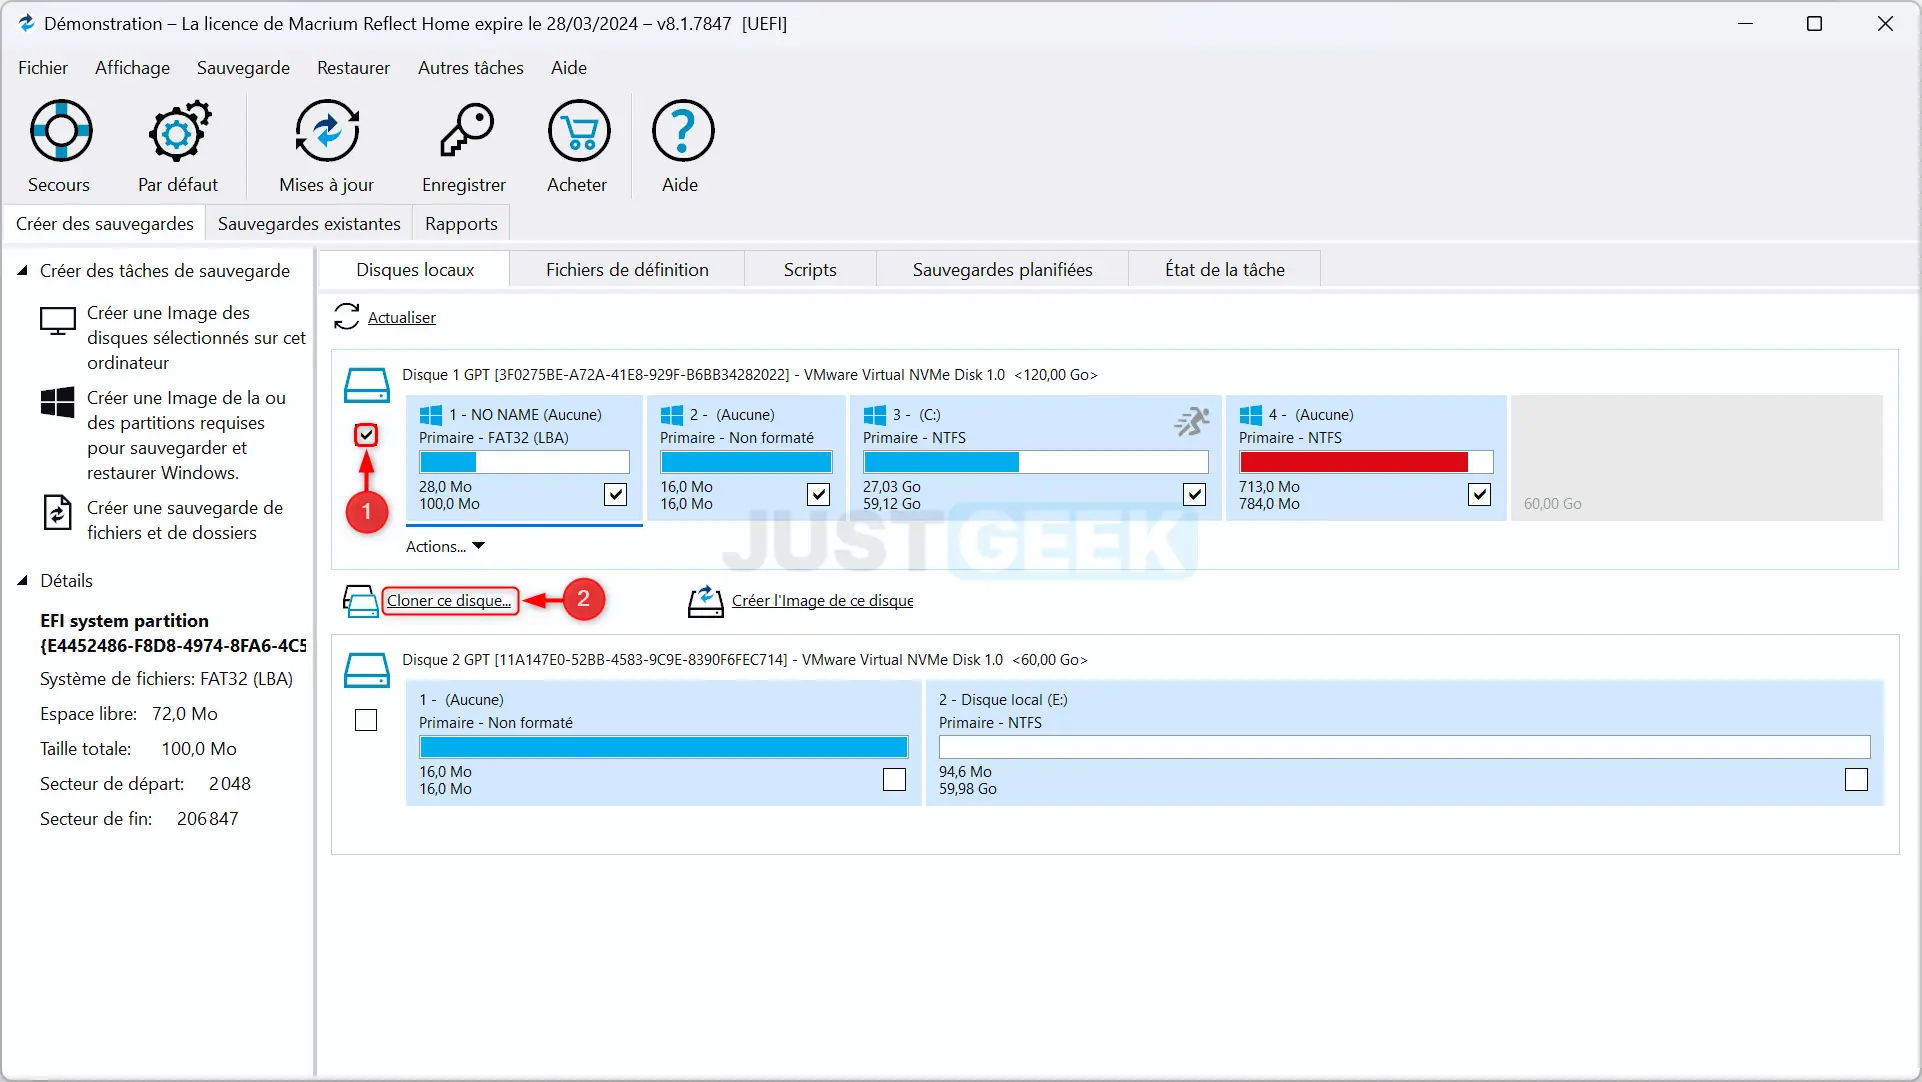Click the 60,00 Go unallocated space block
Viewport: 1922px width, 1082px height.
pos(1697,458)
